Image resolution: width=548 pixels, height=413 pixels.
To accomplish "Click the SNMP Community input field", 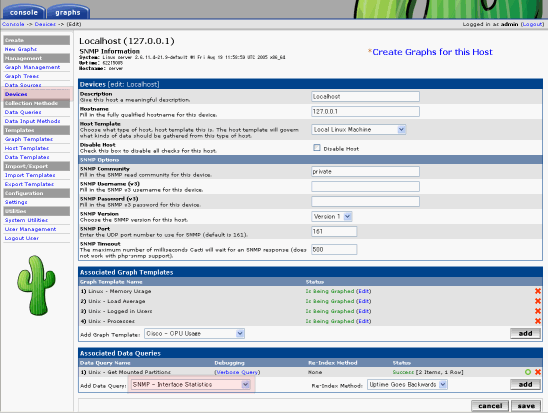I will click(x=365, y=172).
